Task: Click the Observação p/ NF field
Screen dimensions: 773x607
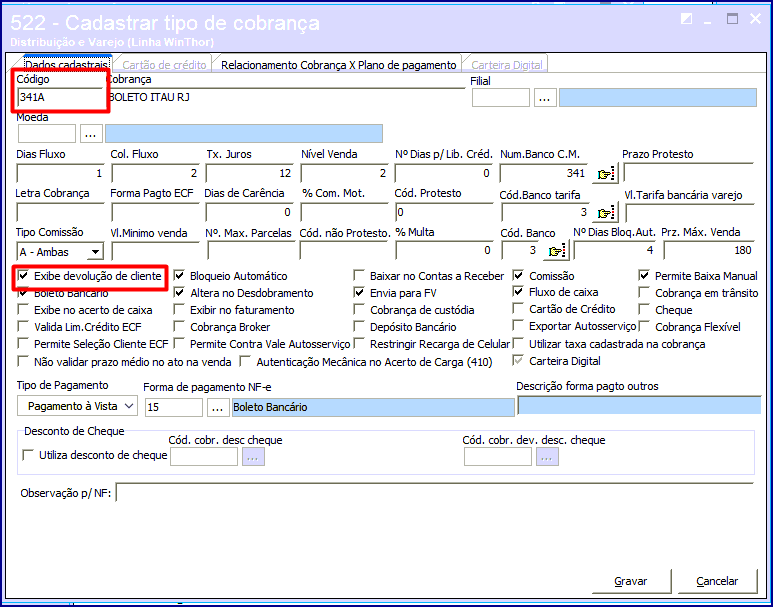Action: (x=436, y=493)
